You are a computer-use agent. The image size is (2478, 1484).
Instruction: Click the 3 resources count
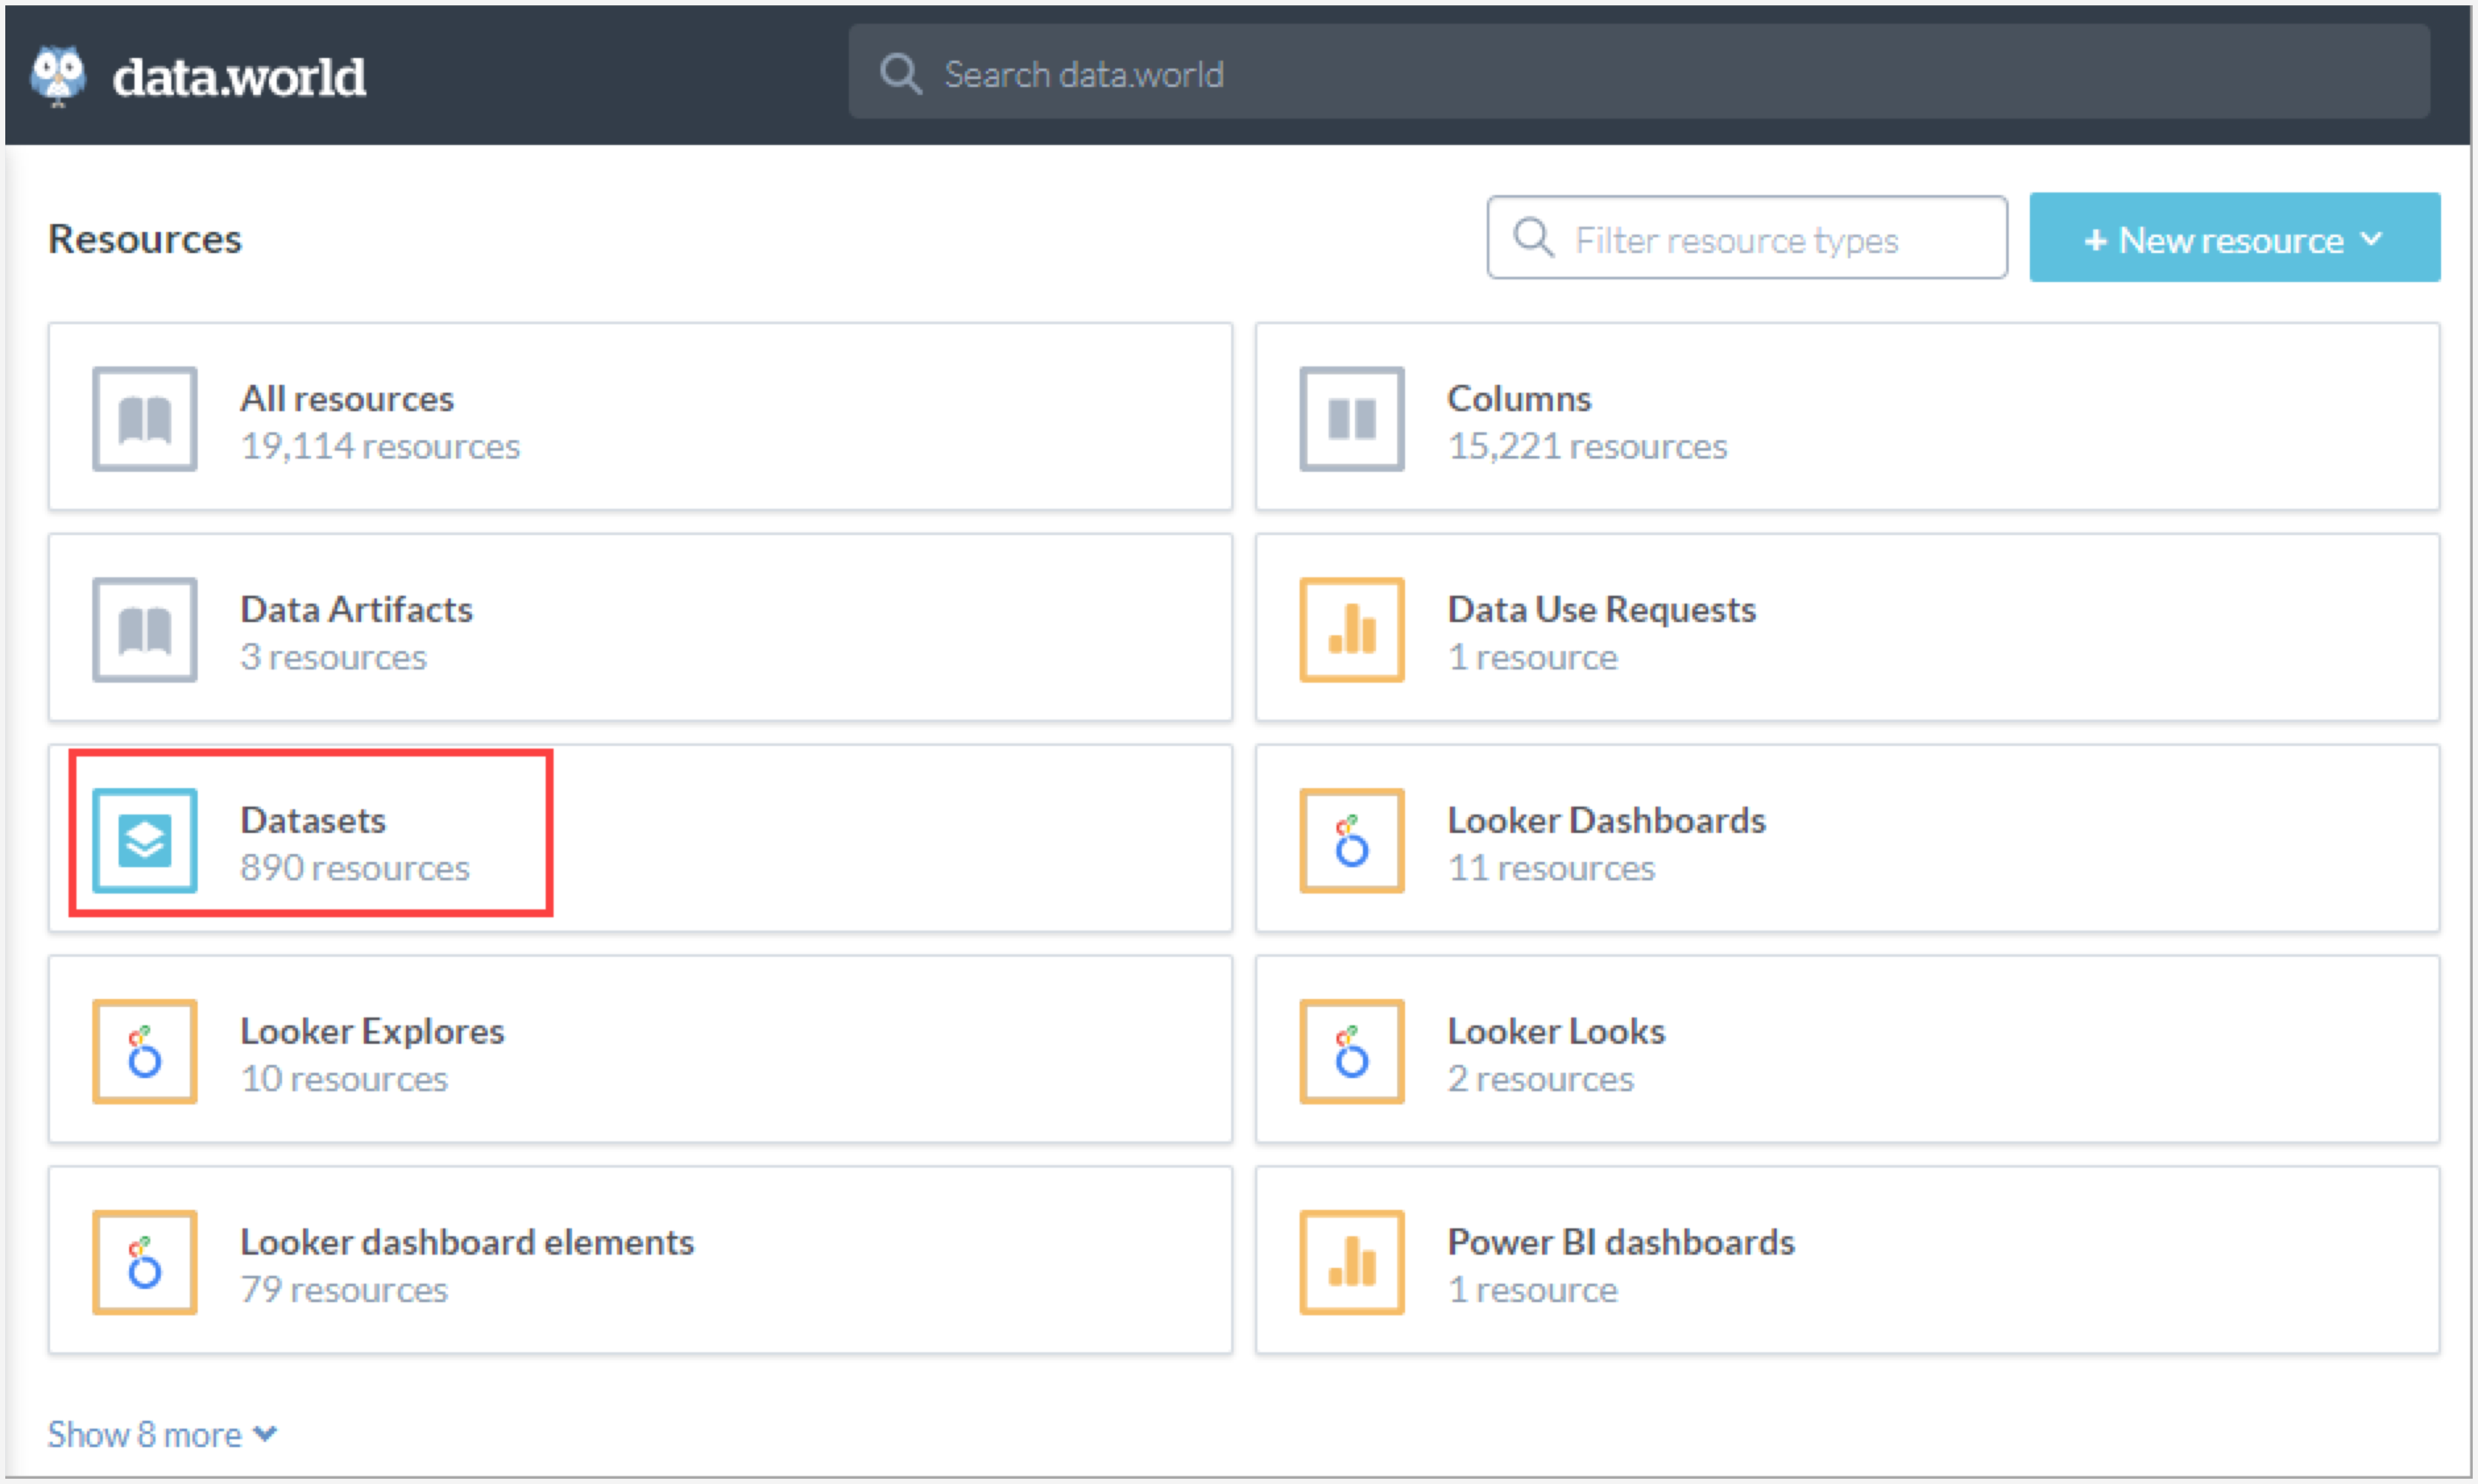[x=333, y=658]
